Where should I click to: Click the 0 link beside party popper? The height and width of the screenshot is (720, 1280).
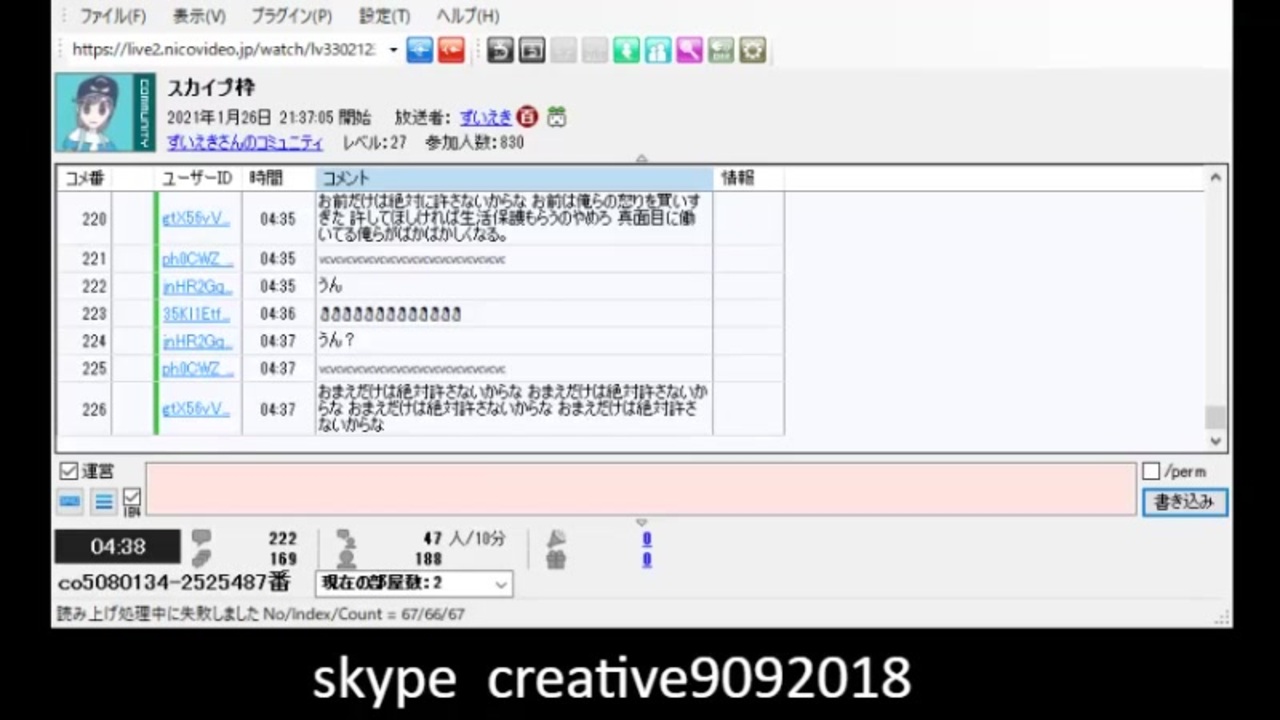[646, 539]
